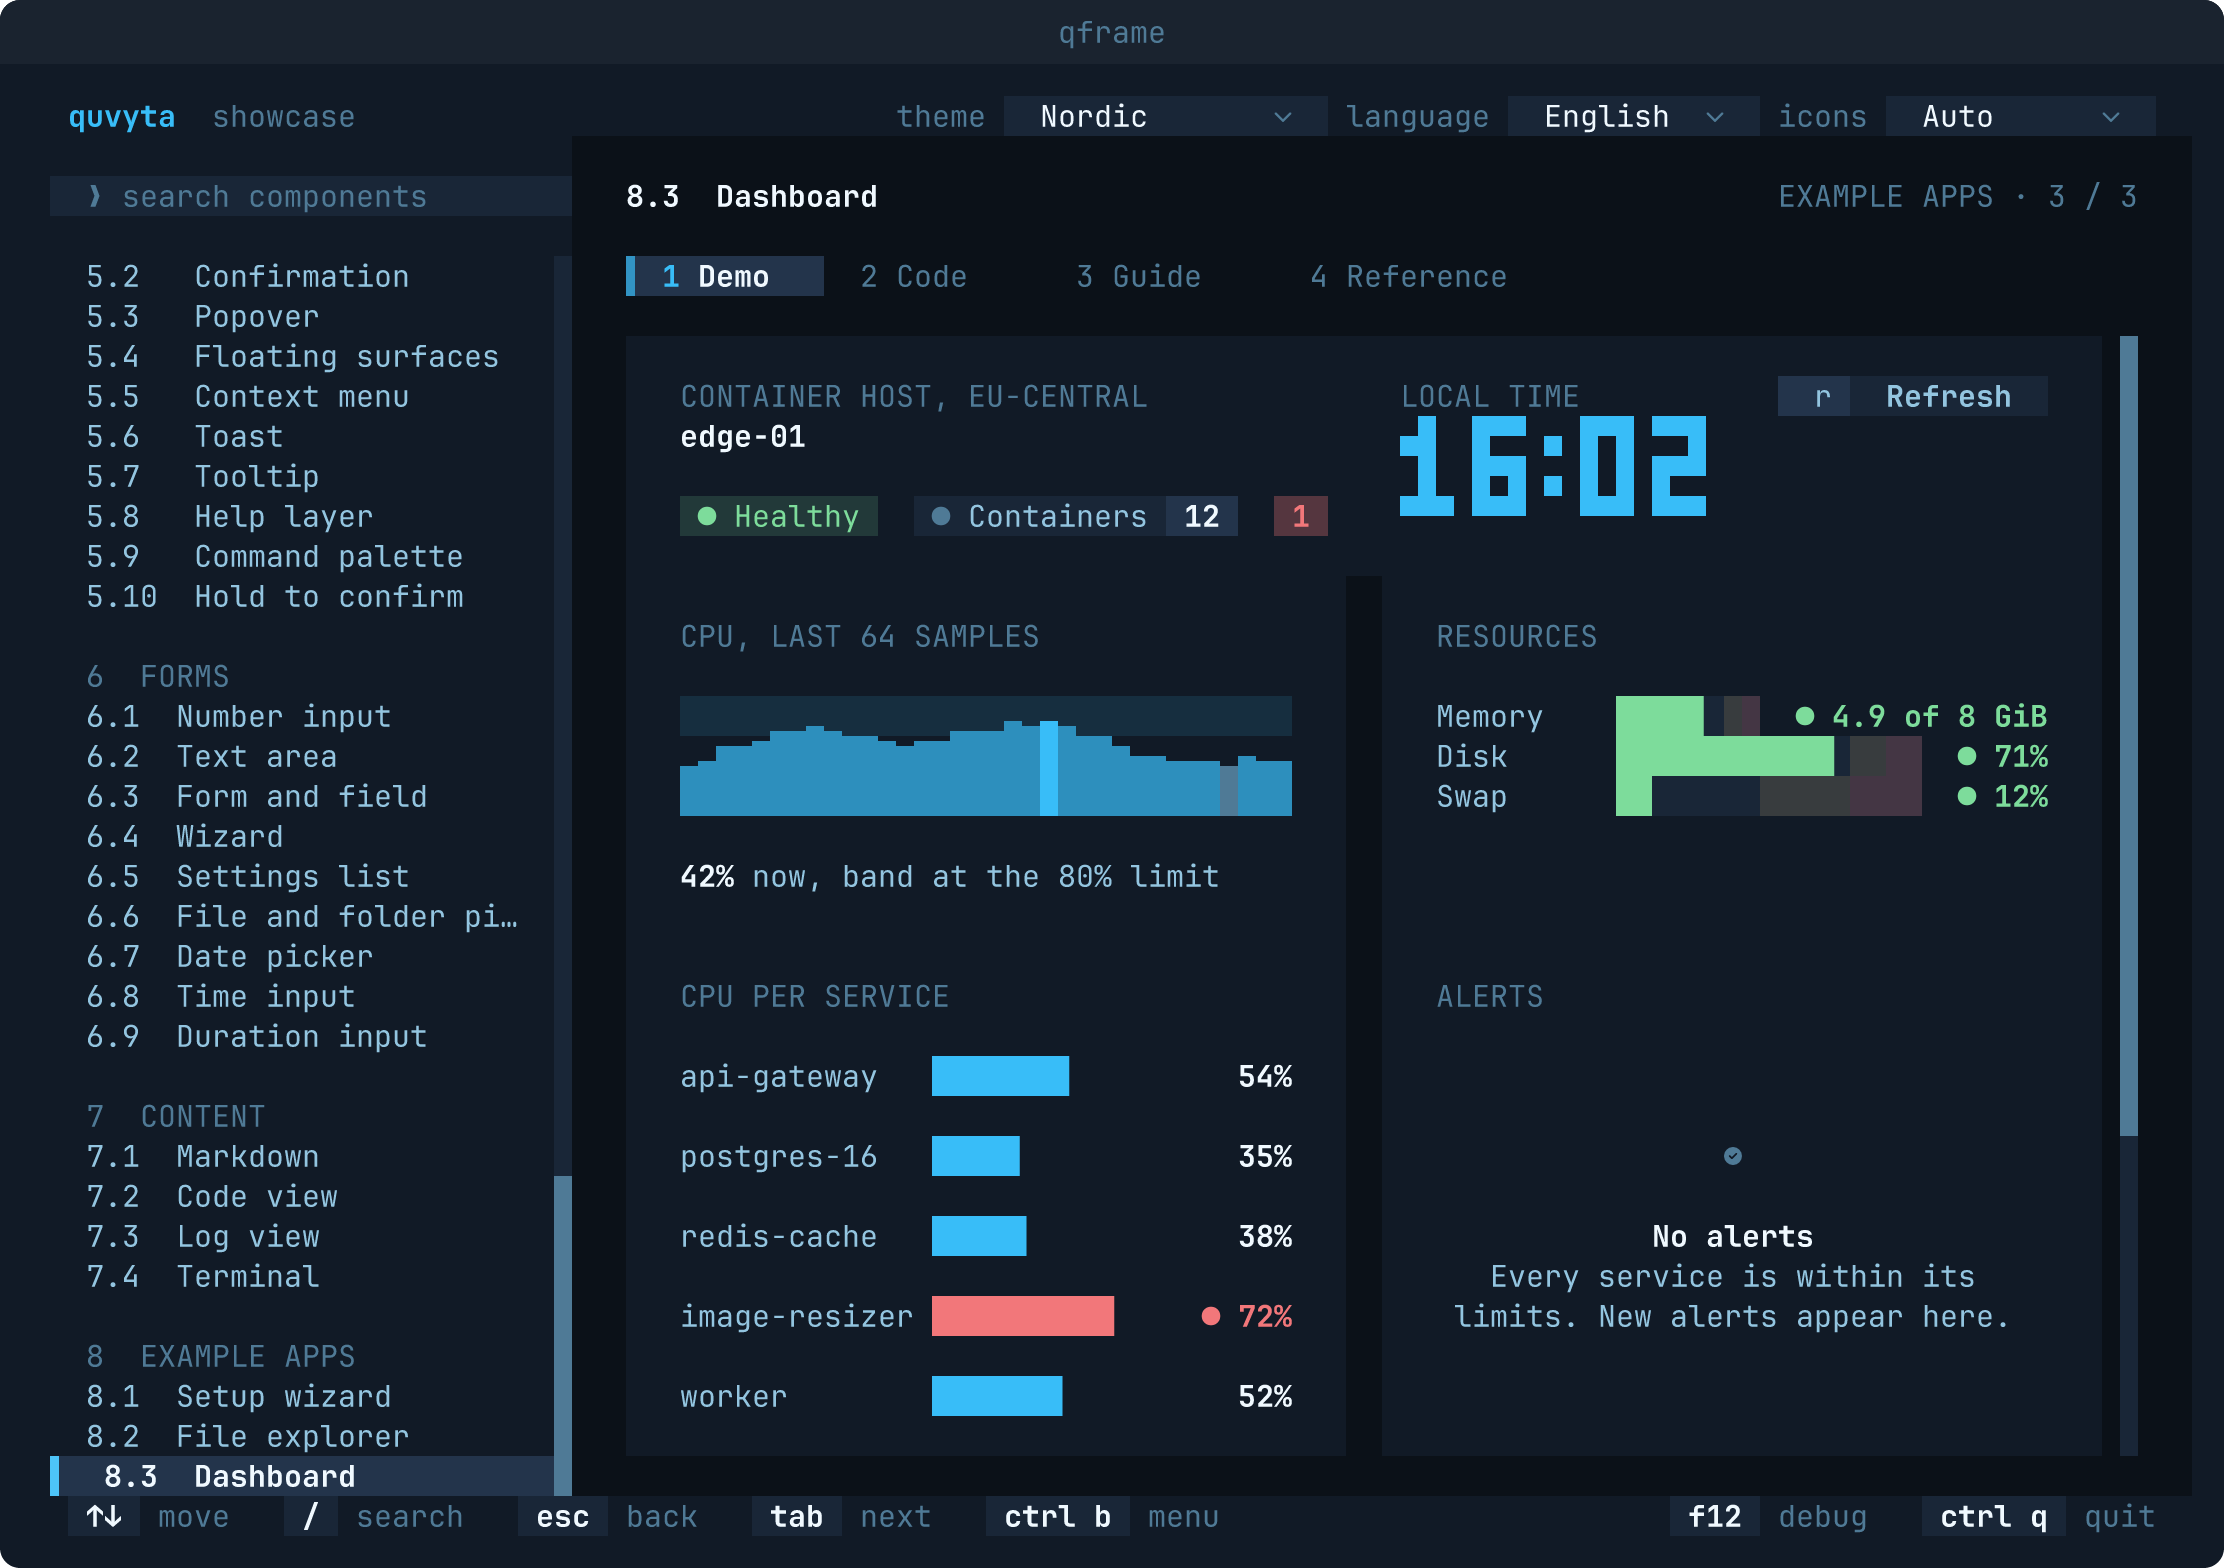Select 6.1 Number input
The width and height of the screenshot is (2224, 1568).
pos(302,716)
